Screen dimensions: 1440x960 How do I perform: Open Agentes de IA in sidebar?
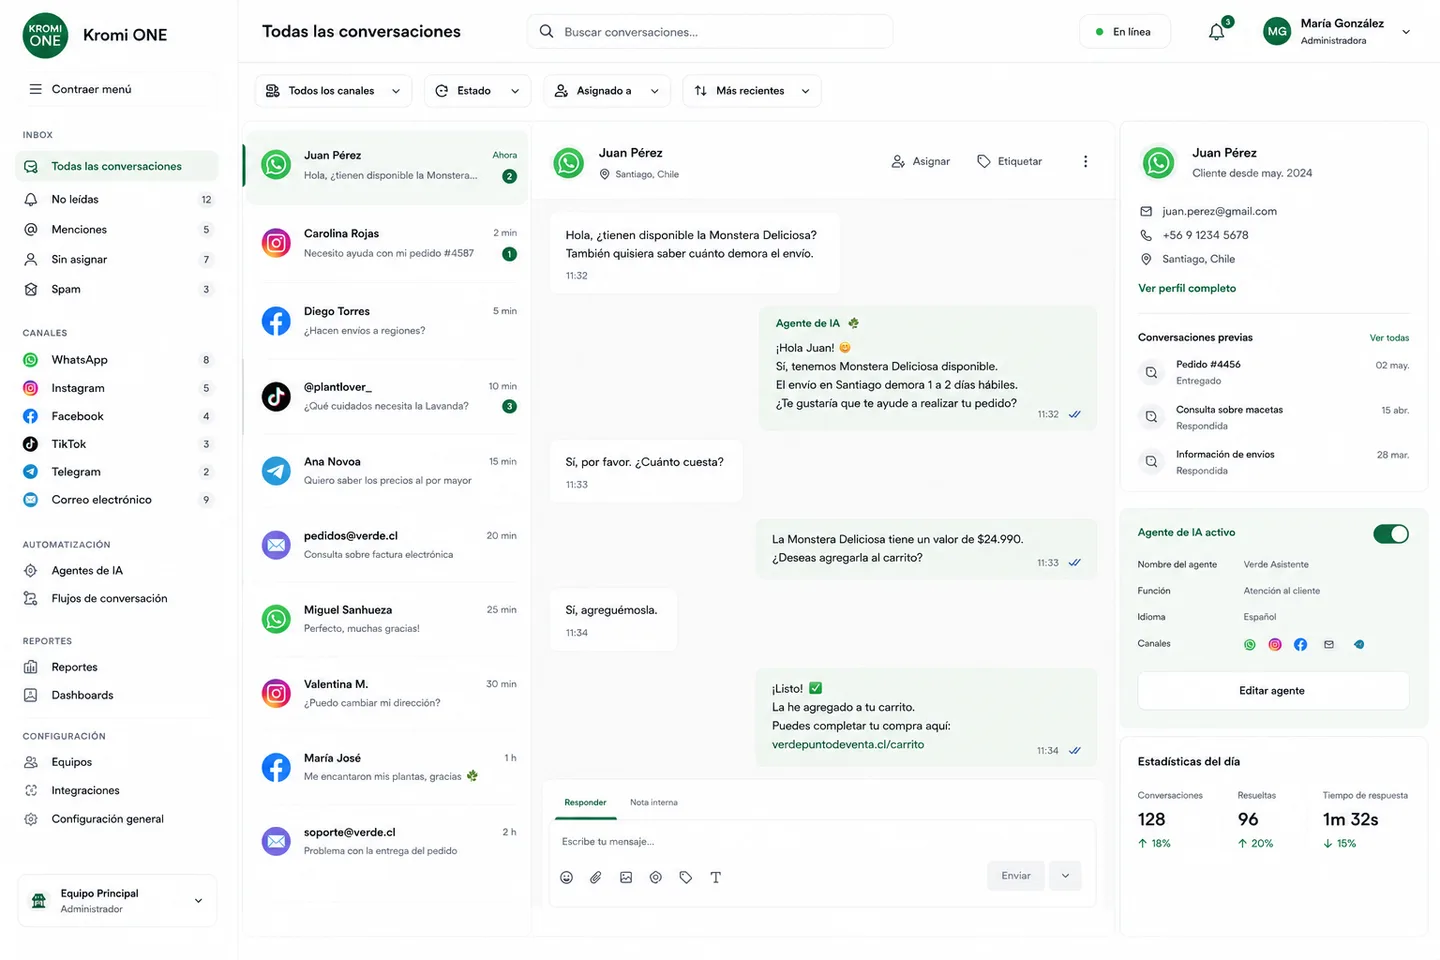tap(118, 571)
